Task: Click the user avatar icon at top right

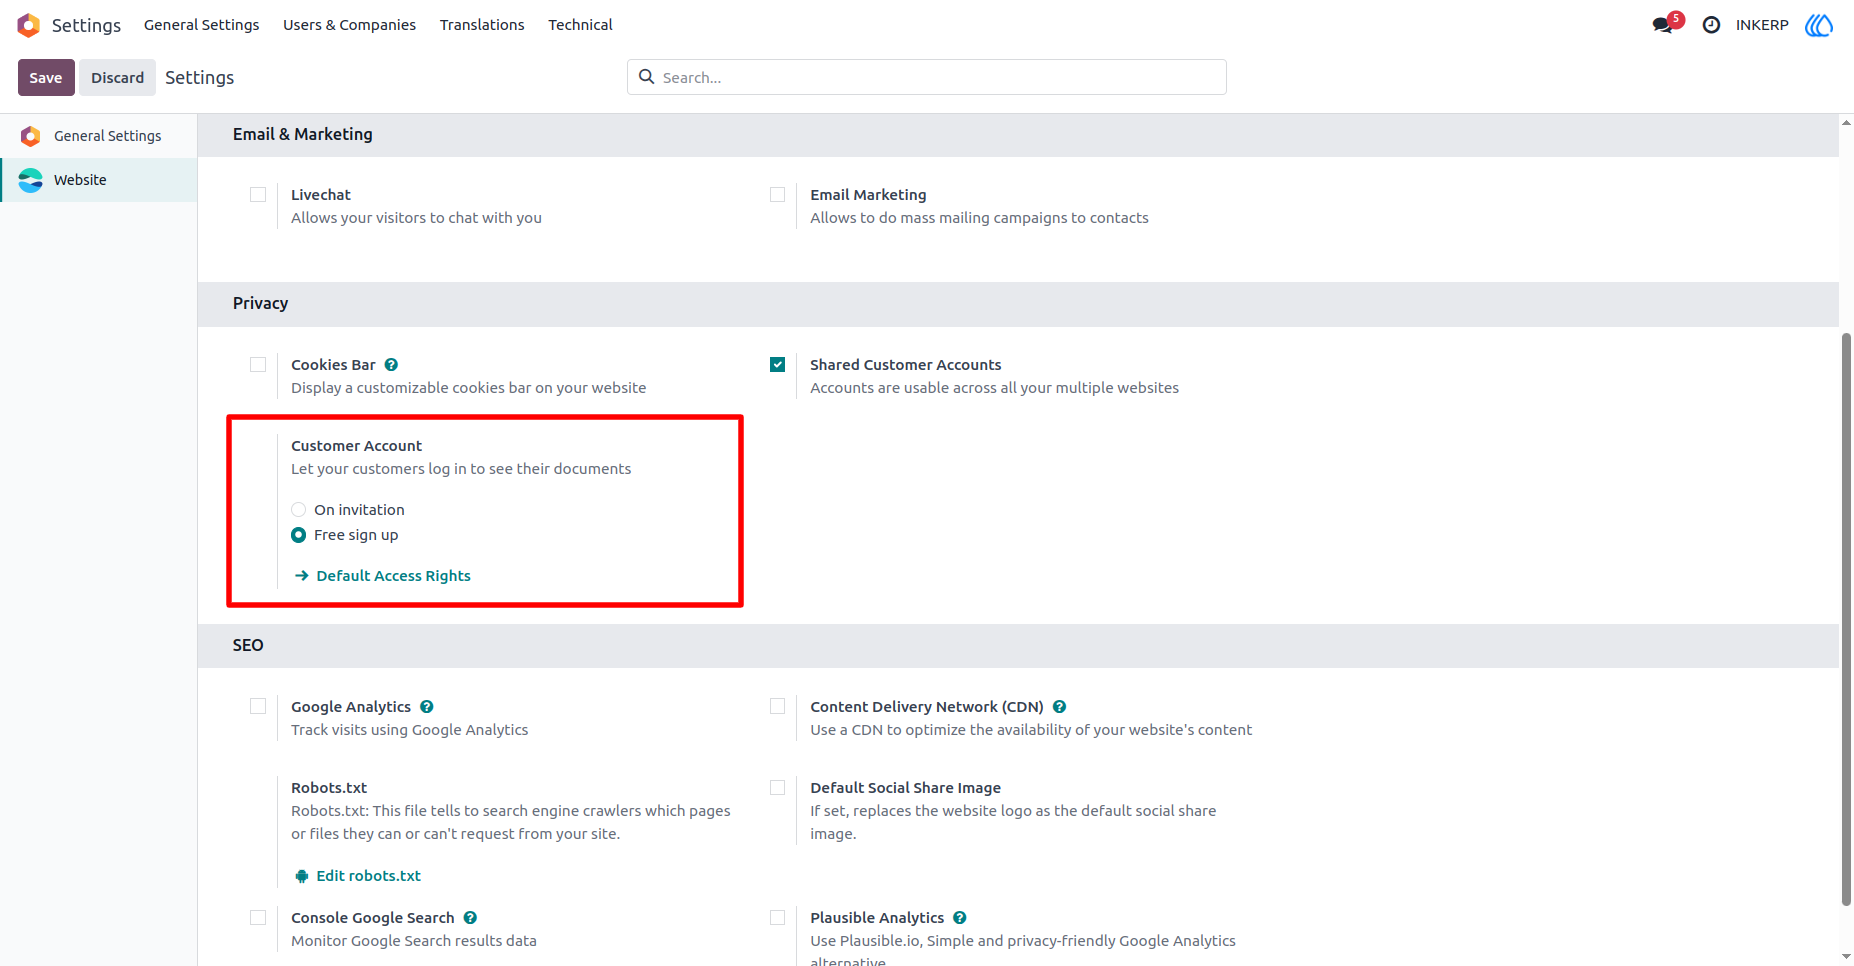Action: click(x=1819, y=25)
